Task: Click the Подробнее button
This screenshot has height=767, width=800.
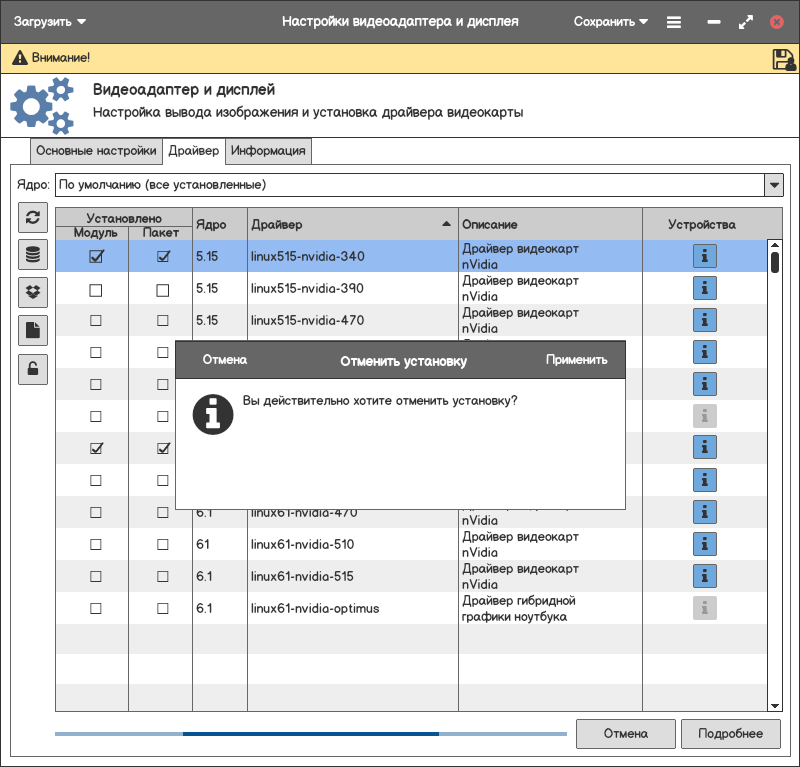Action: [730, 733]
